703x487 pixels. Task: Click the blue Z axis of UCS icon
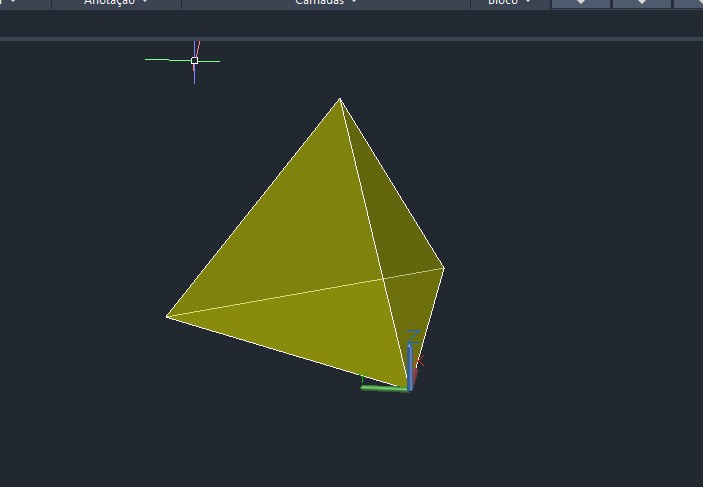[x=410, y=360]
